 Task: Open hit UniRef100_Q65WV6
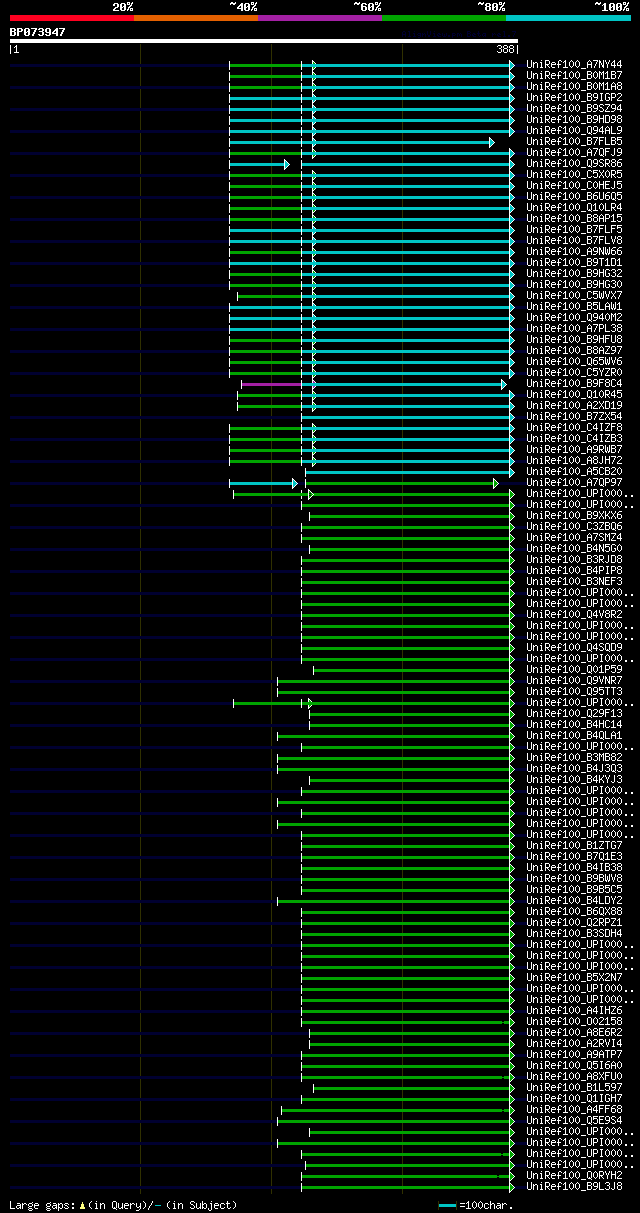574,361
